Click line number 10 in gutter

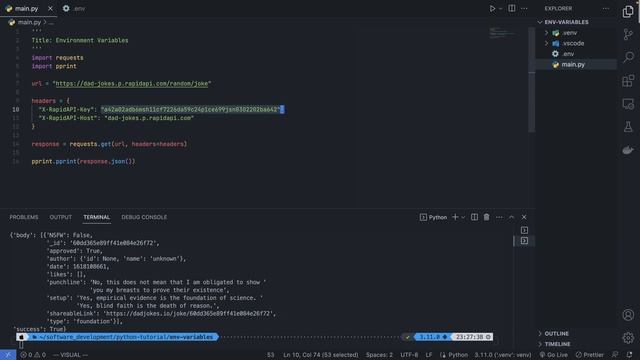(16, 109)
